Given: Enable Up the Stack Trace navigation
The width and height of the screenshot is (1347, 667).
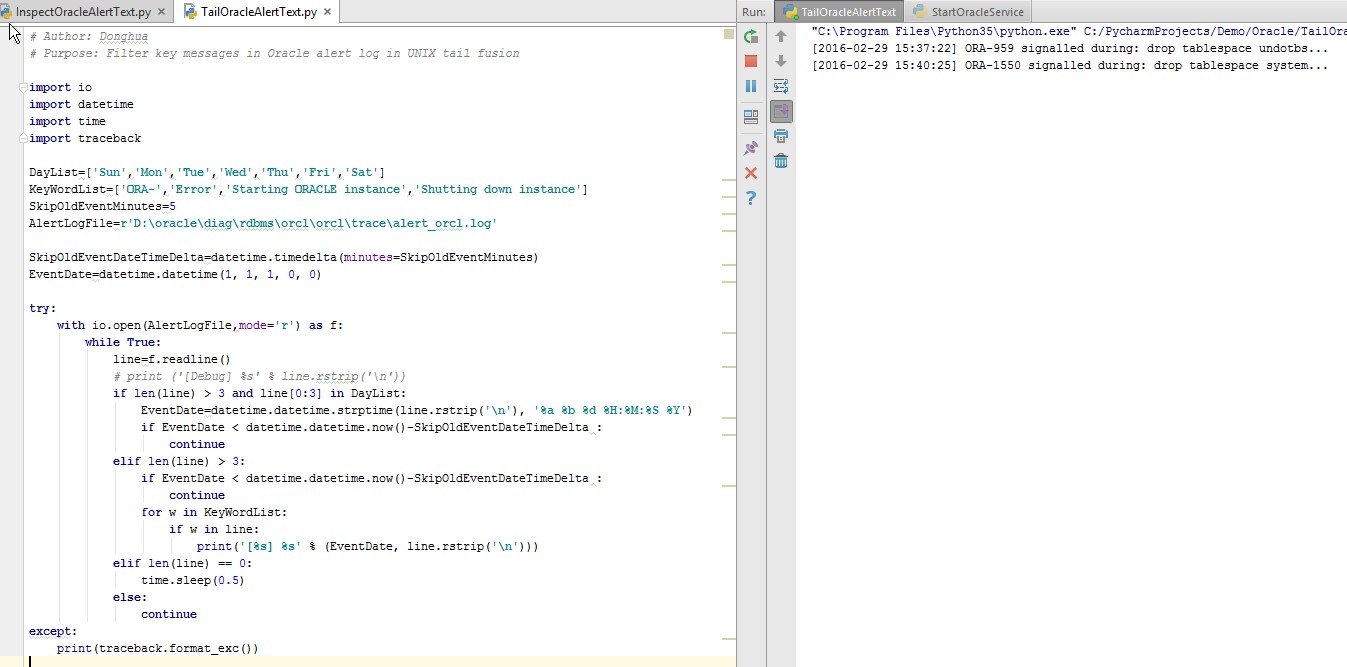Looking at the screenshot, I should click(781, 35).
